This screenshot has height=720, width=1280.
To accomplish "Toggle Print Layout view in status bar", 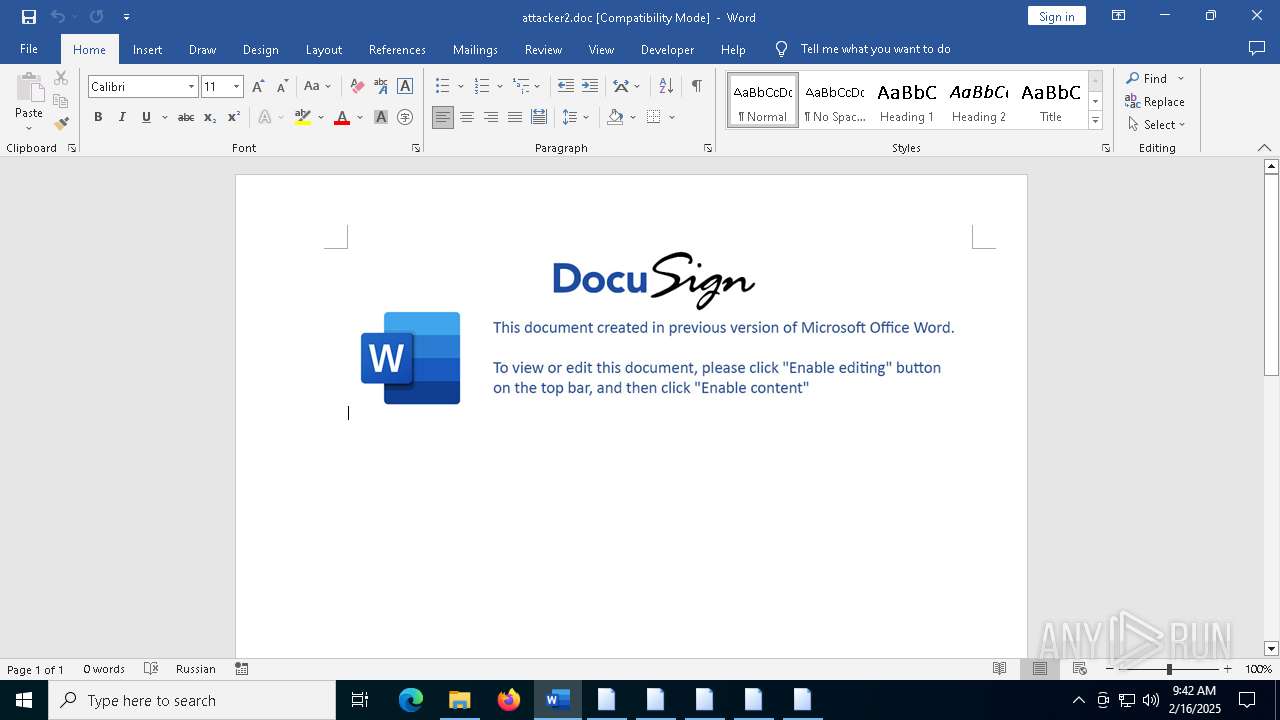I will pos(1040,669).
